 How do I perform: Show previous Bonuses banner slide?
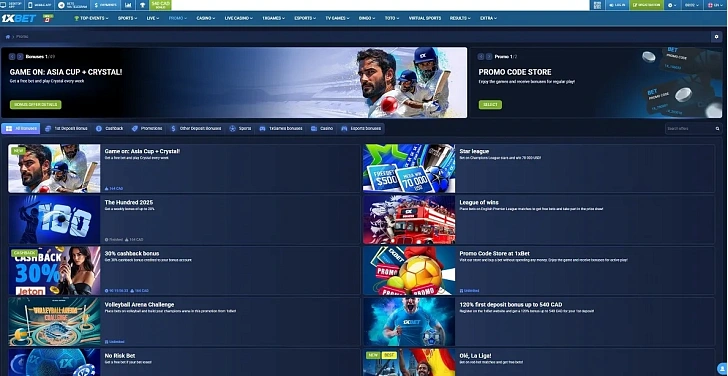[13, 57]
